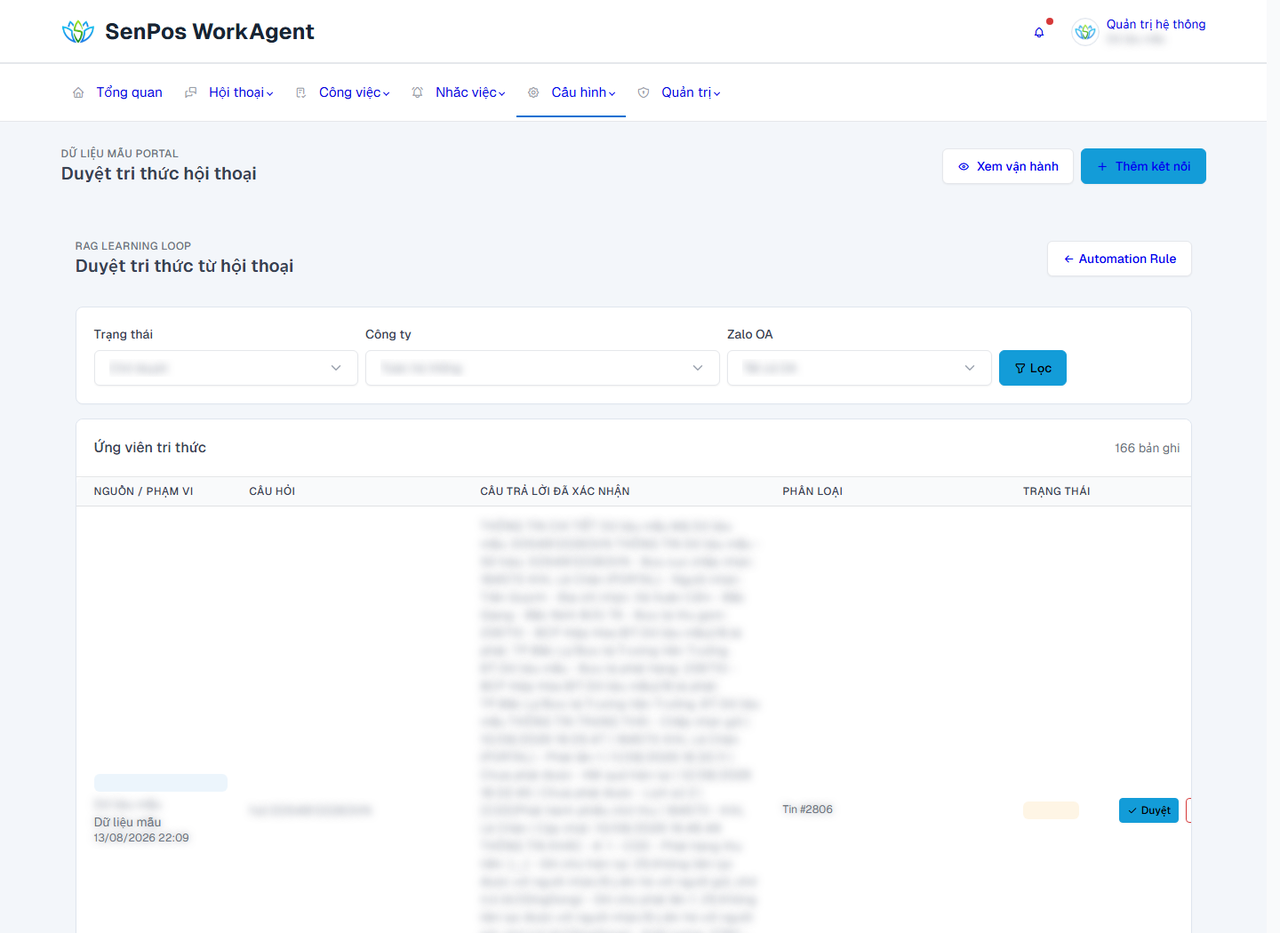Click Thêm kết nối button
This screenshot has width=1280, height=933.
[x=1143, y=167]
